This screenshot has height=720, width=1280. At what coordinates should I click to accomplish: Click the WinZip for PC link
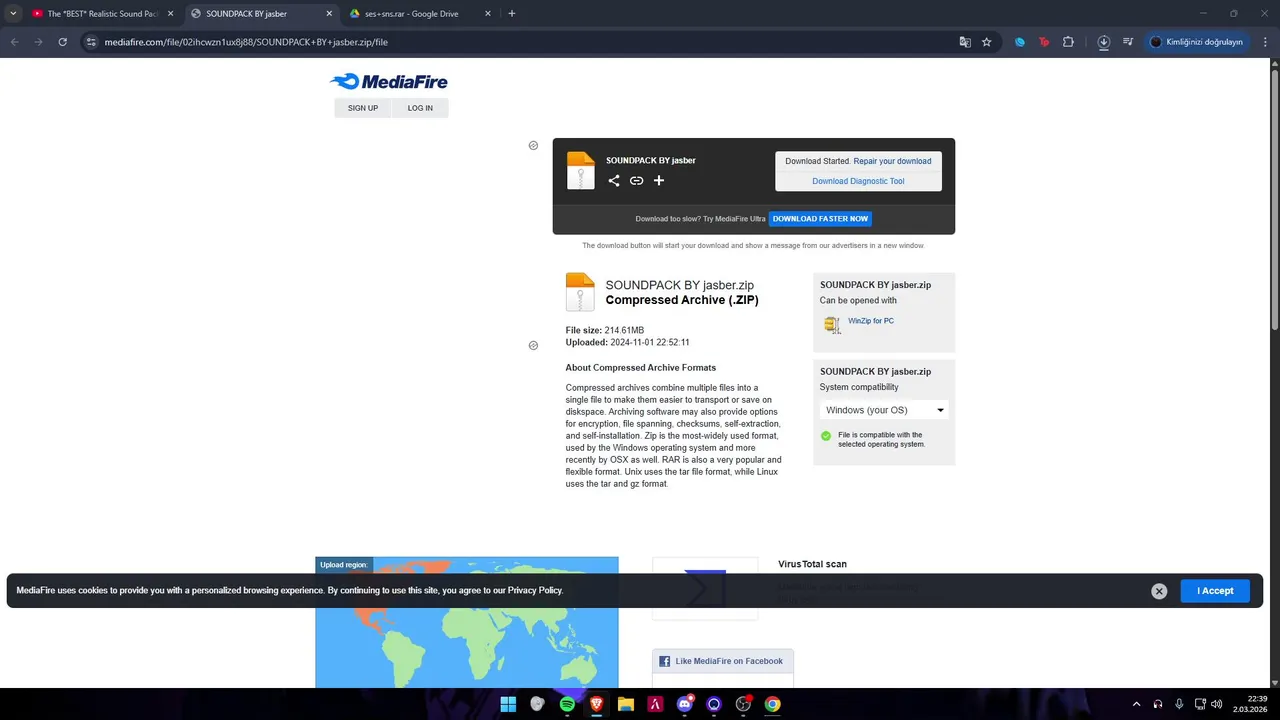click(x=871, y=321)
